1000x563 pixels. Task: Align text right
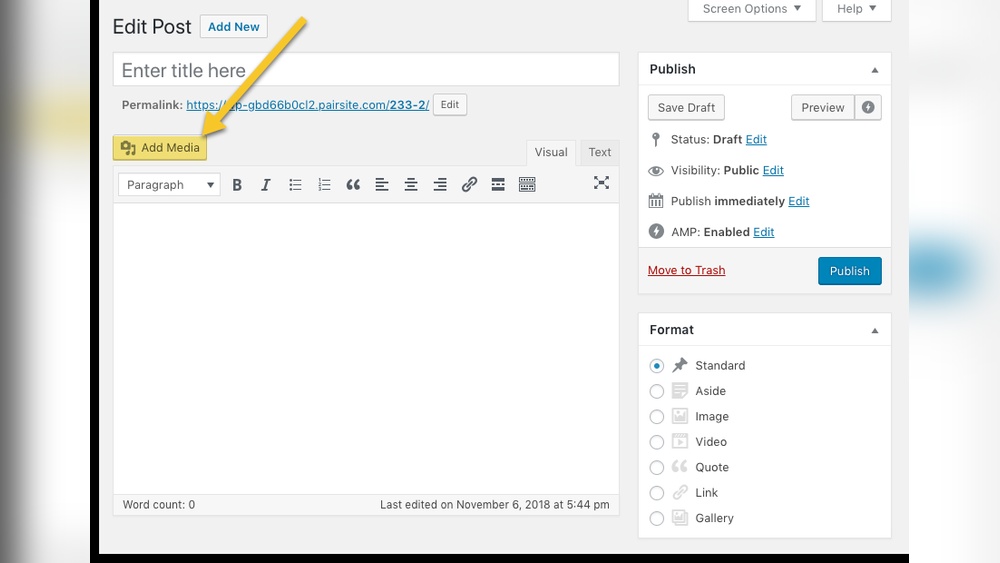[439, 185]
